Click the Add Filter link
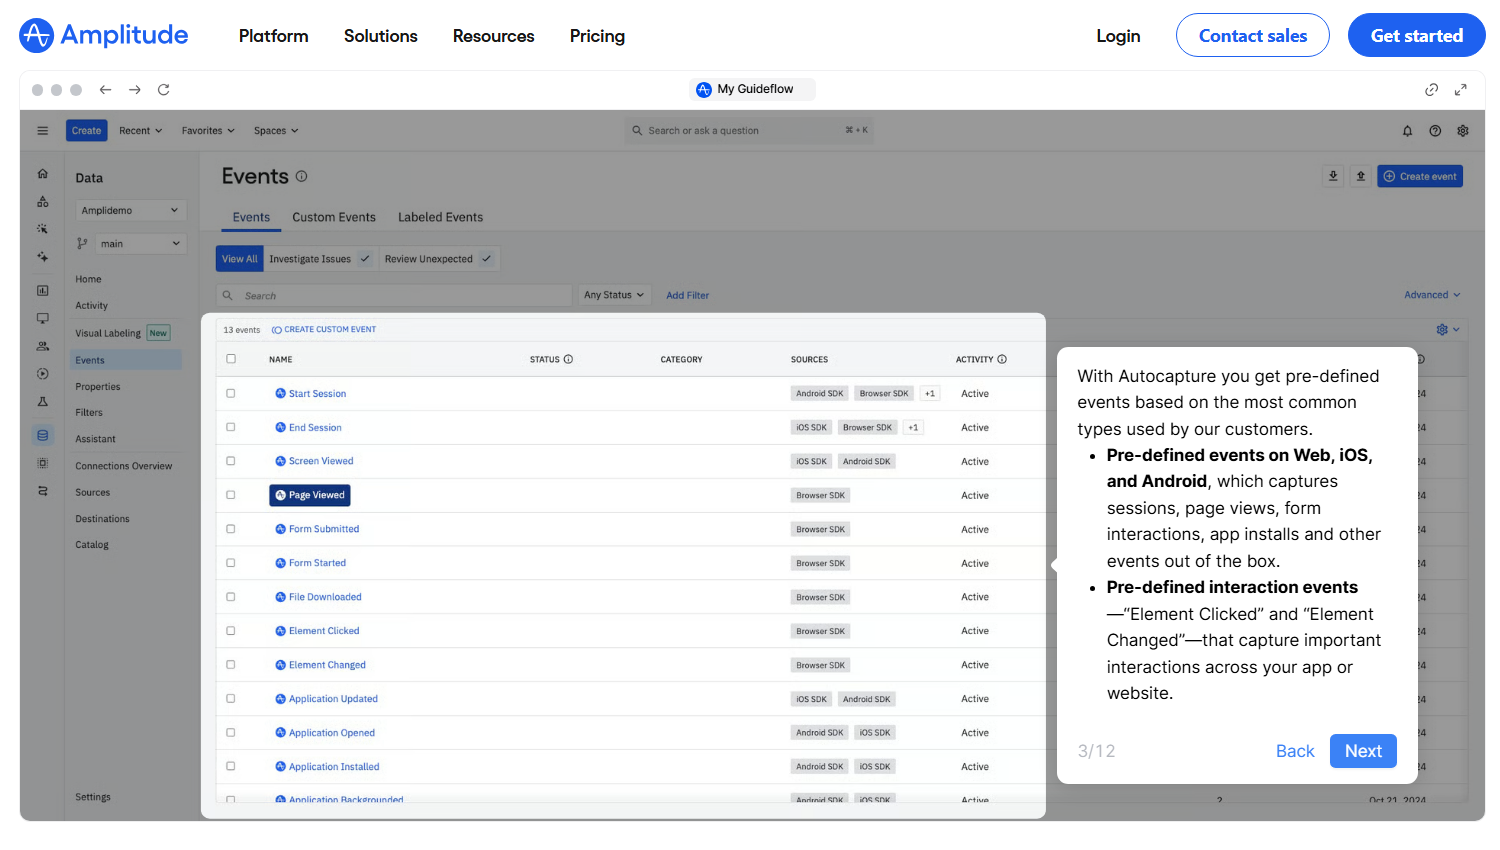The height and width of the screenshot is (850, 1500). (x=688, y=296)
